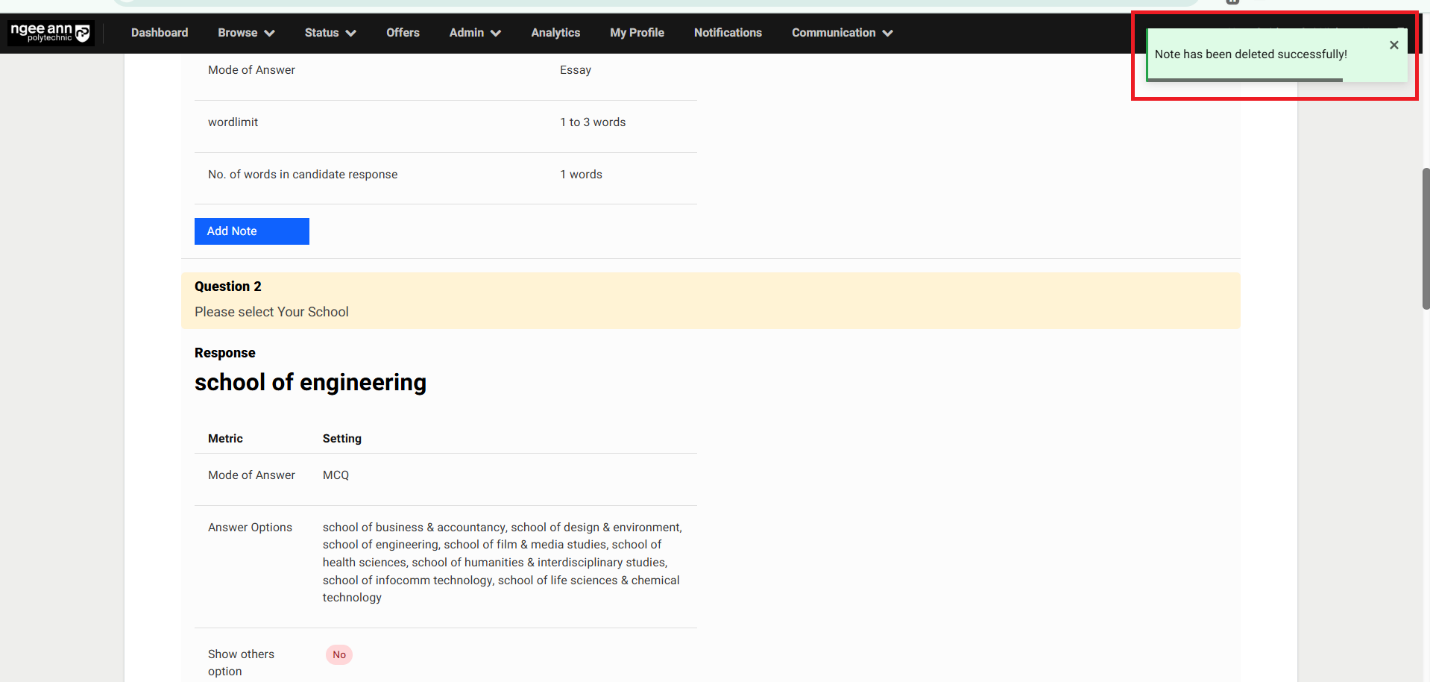
Task: Dismiss the note deleted notification
Action: coord(1394,45)
